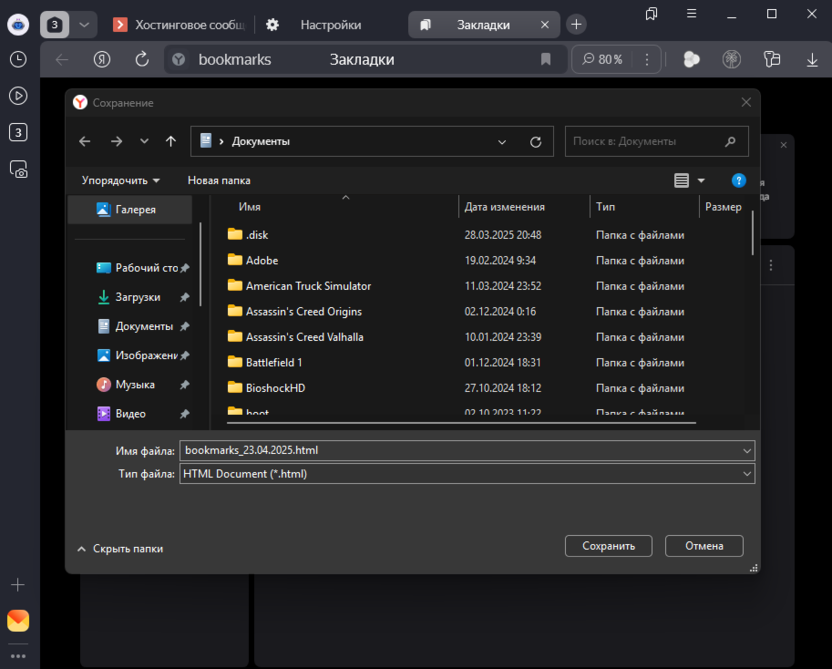Open the view mode dropdown arrow

[701, 181]
